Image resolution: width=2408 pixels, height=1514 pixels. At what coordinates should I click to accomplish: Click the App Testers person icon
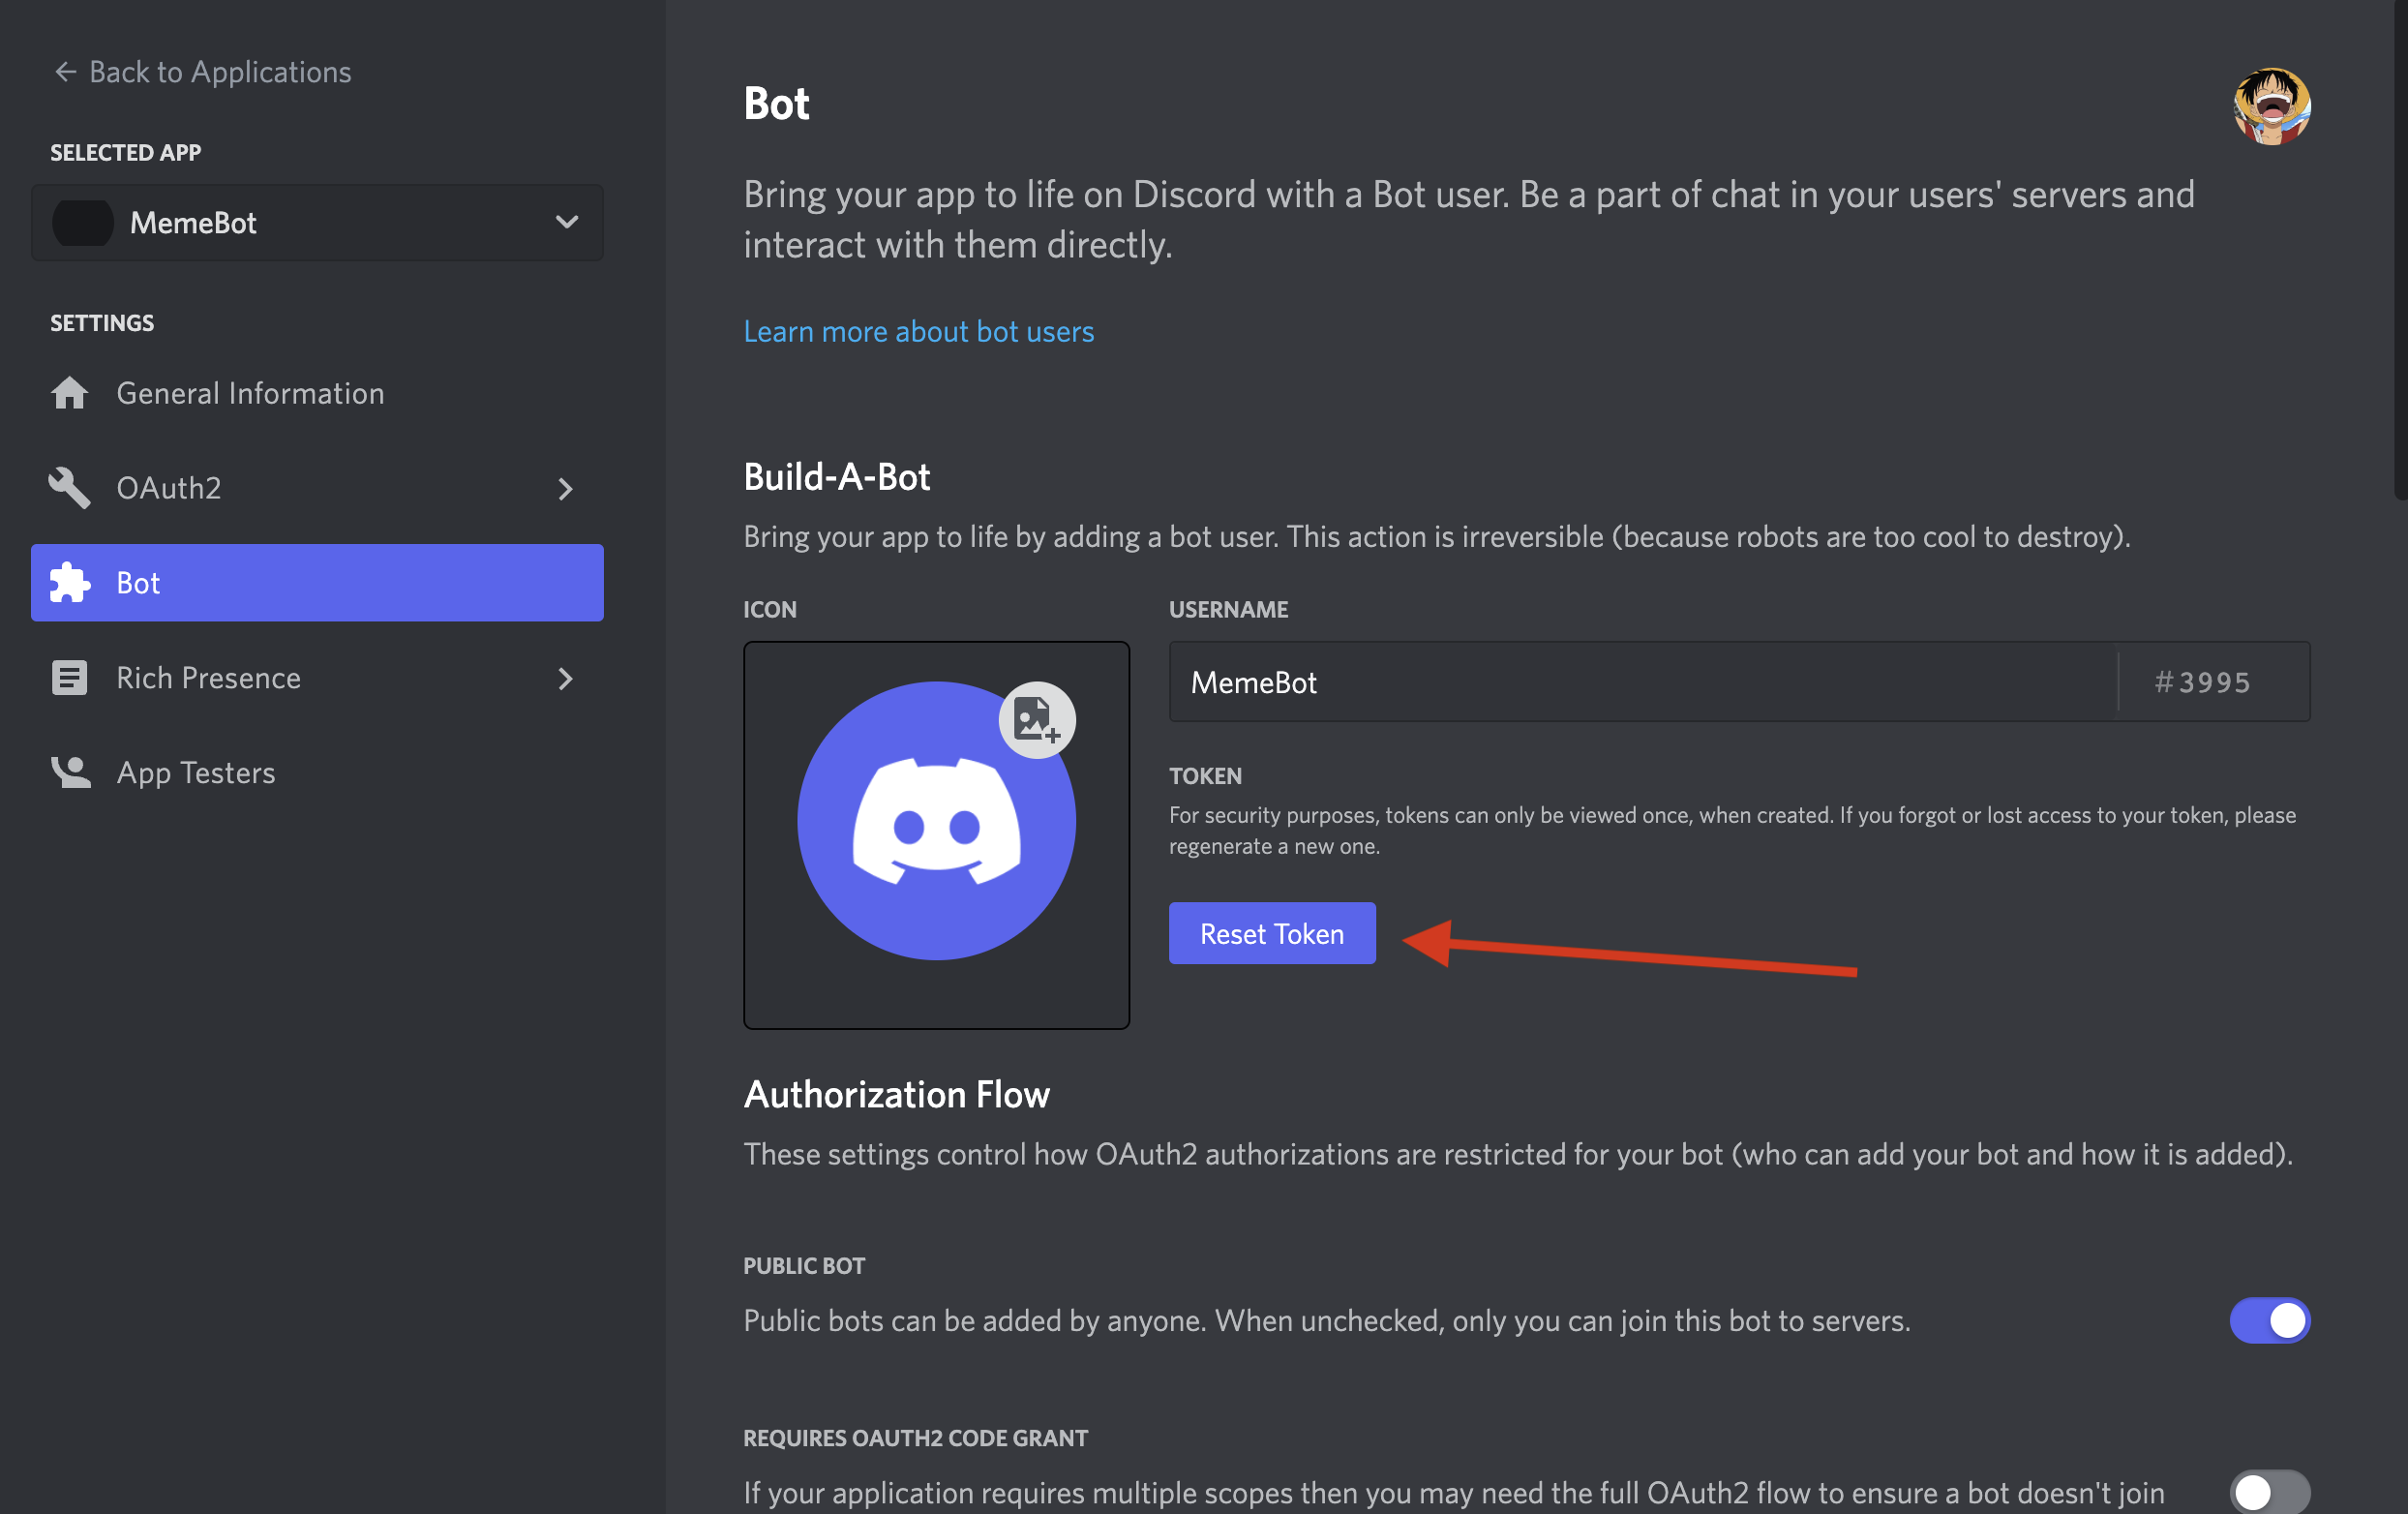coord(70,772)
